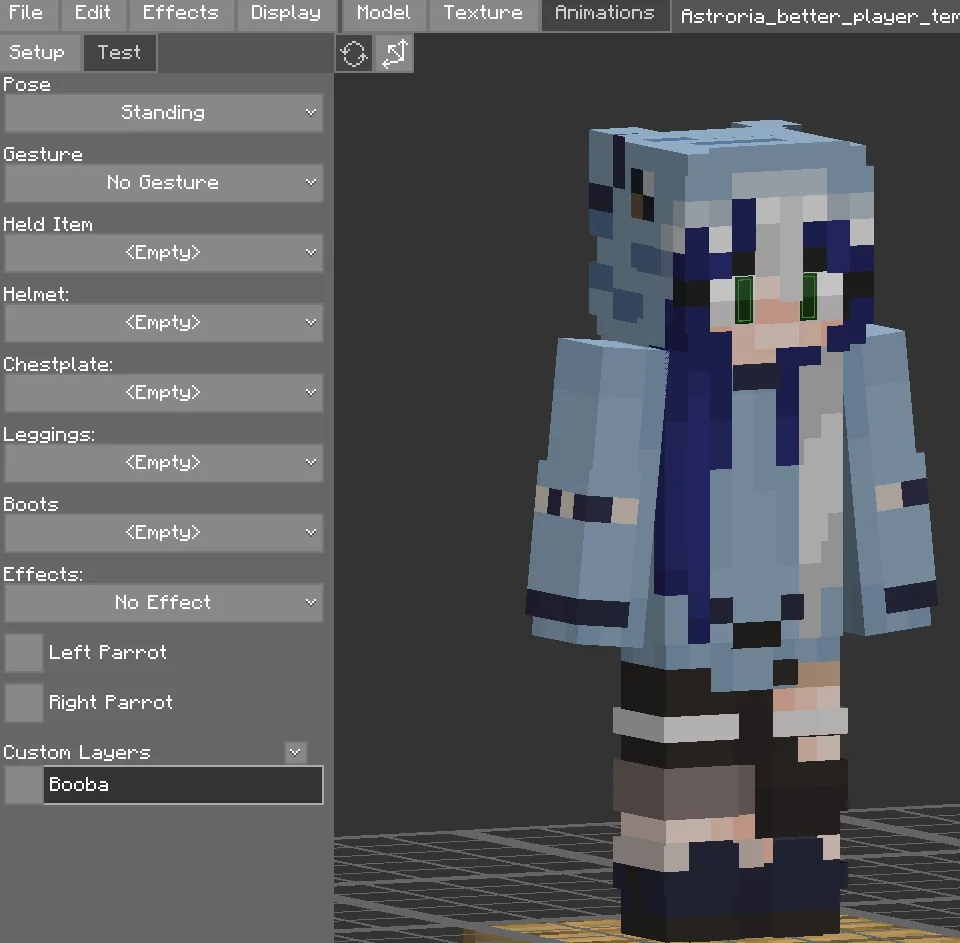Switch to the Animations tab
The image size is (960, 943).
[605, 13]
